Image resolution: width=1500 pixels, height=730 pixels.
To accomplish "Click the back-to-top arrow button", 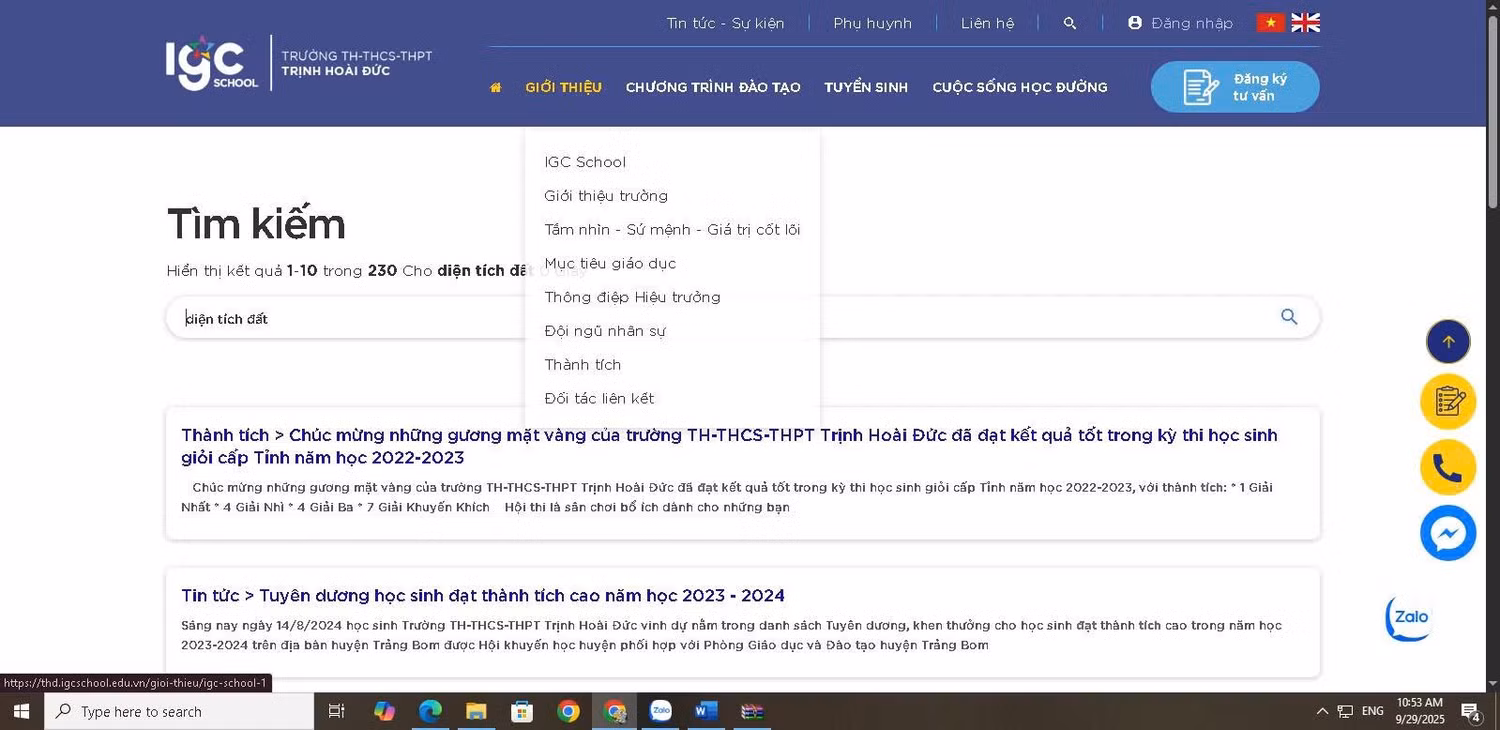I will tap(1448, 342).
